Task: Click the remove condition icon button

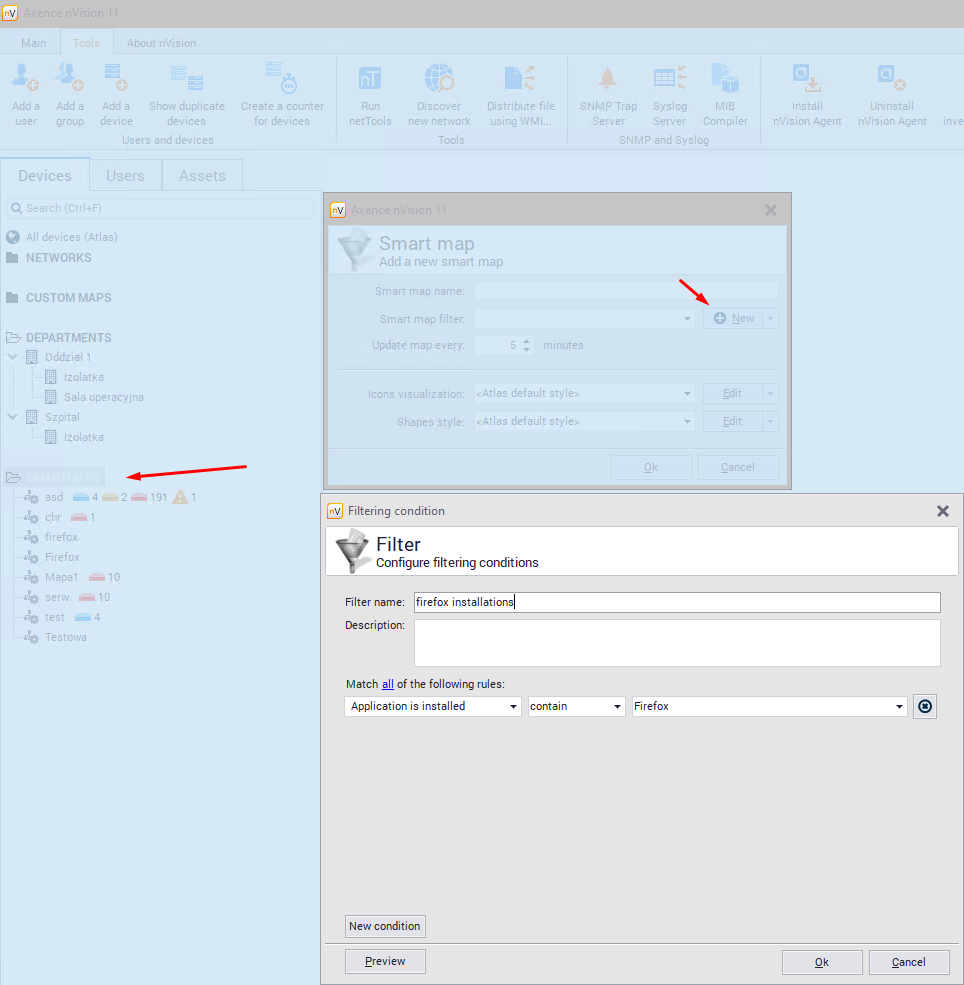Action: [x=925, y=707]
